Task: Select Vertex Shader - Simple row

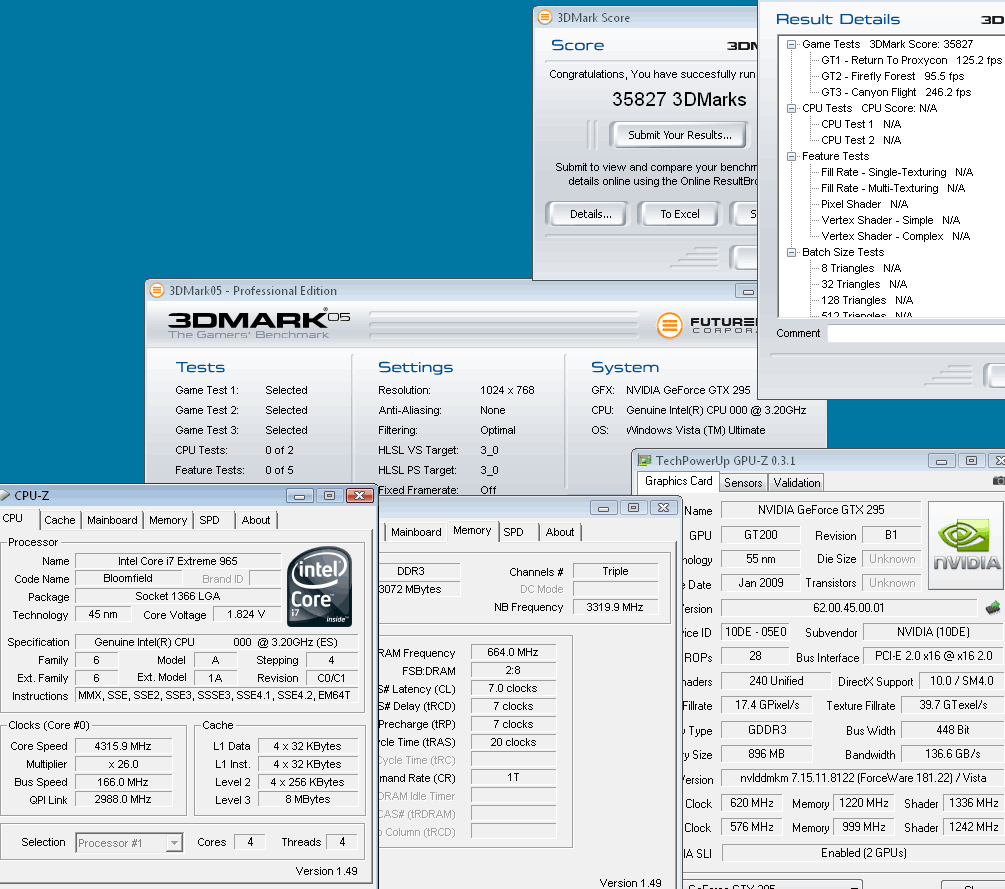Action: click(890, 220)
